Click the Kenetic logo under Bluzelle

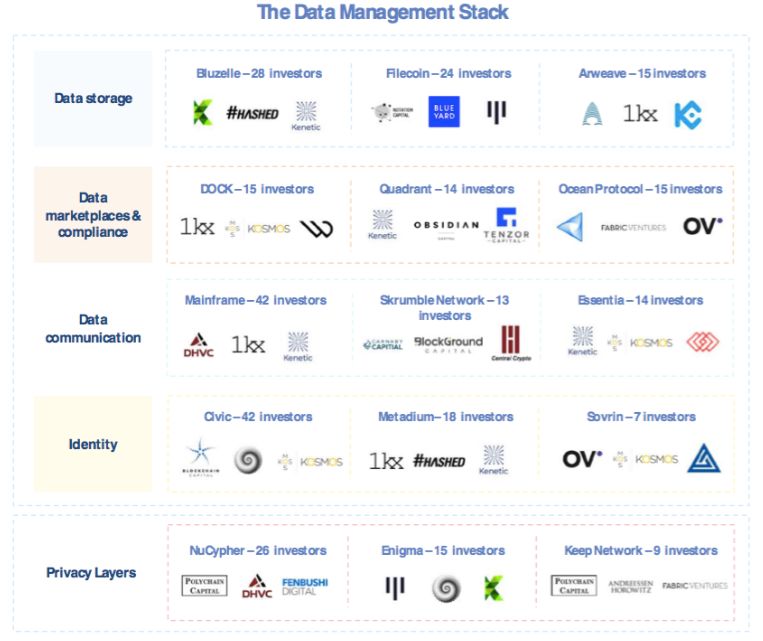pyautogui.click(x=306, y=116)
